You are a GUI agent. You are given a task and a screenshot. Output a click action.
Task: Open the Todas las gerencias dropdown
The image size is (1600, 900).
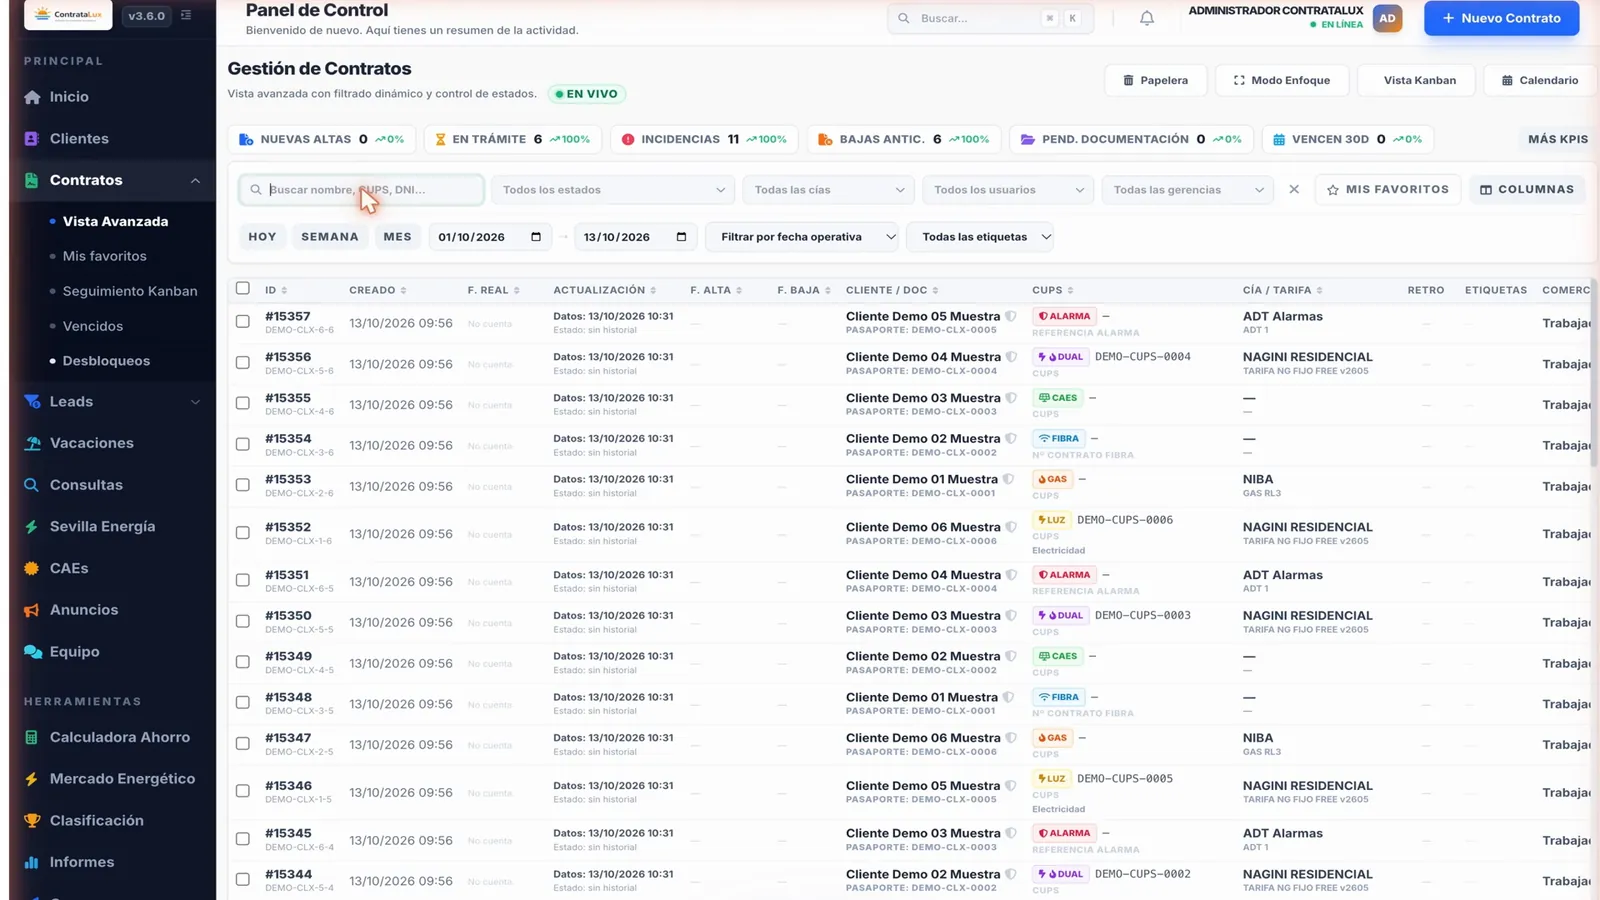(x=1187, y=190)
